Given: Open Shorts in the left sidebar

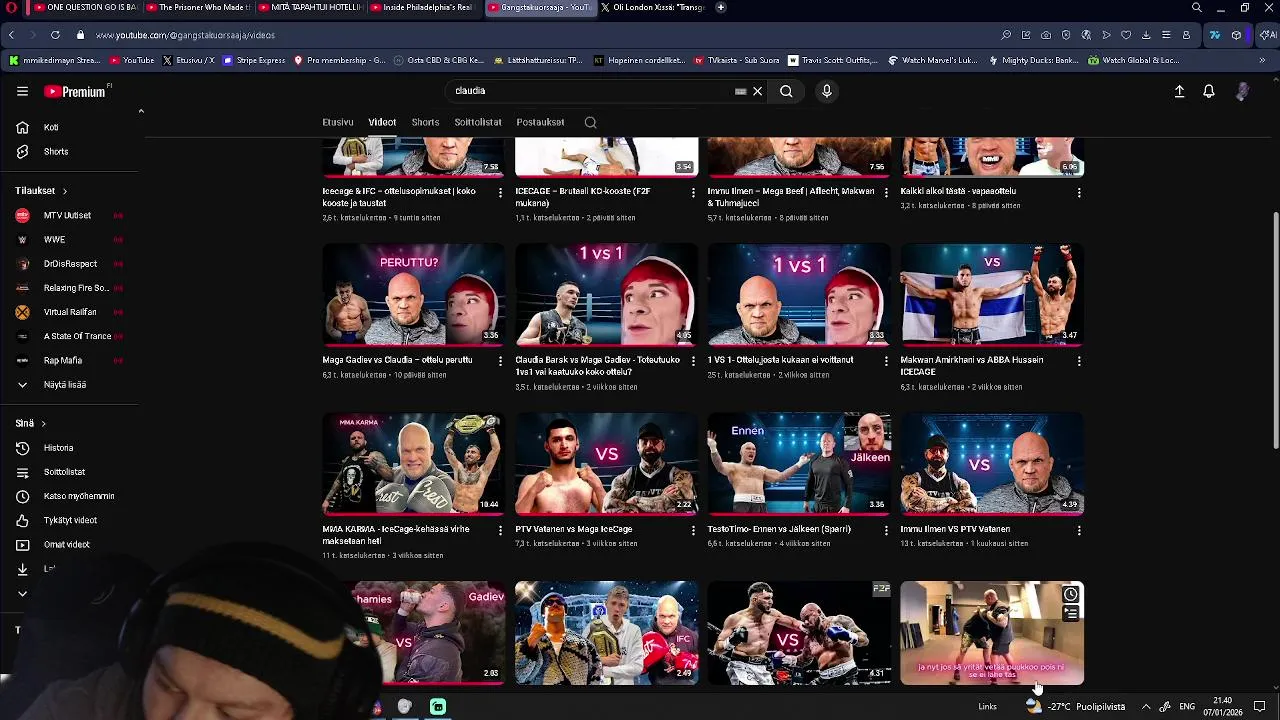Looking at the screenshot, I should pyautogui.click(x=56, y=152).
